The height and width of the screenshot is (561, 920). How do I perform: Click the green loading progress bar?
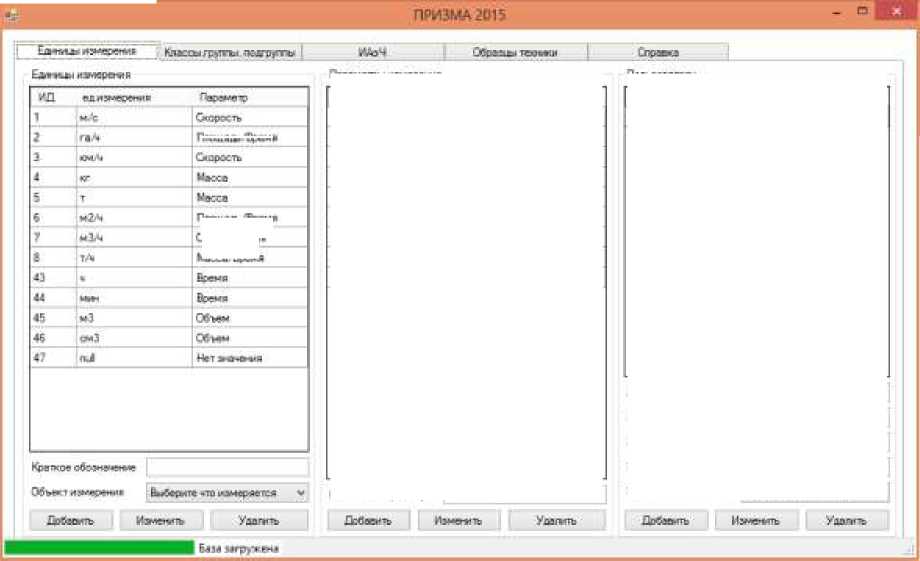click(99, 548)
